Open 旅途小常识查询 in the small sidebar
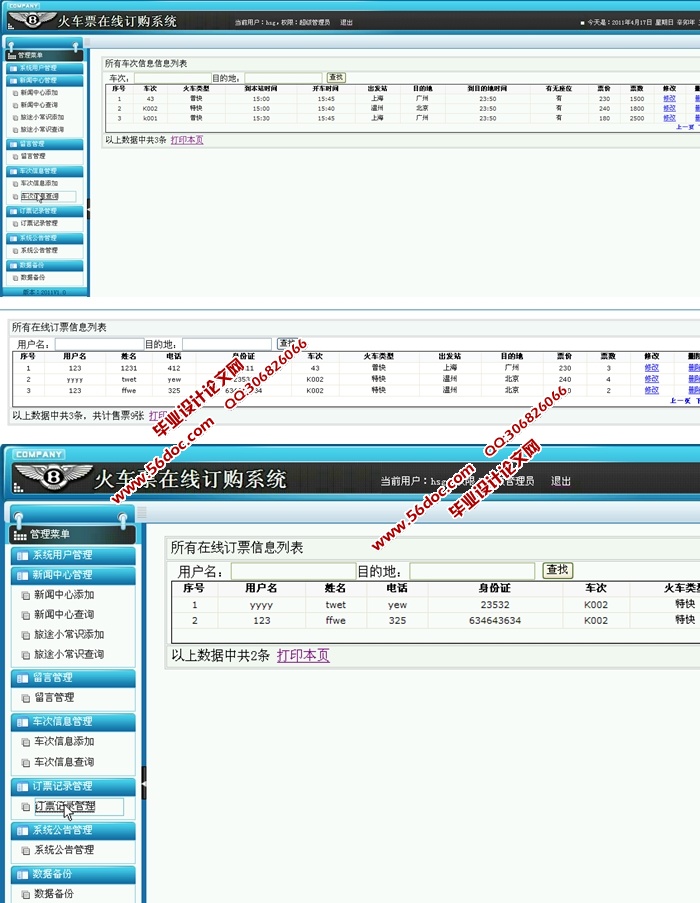The image size is (700, 903). pyautogui.click(x=42, y=130)
